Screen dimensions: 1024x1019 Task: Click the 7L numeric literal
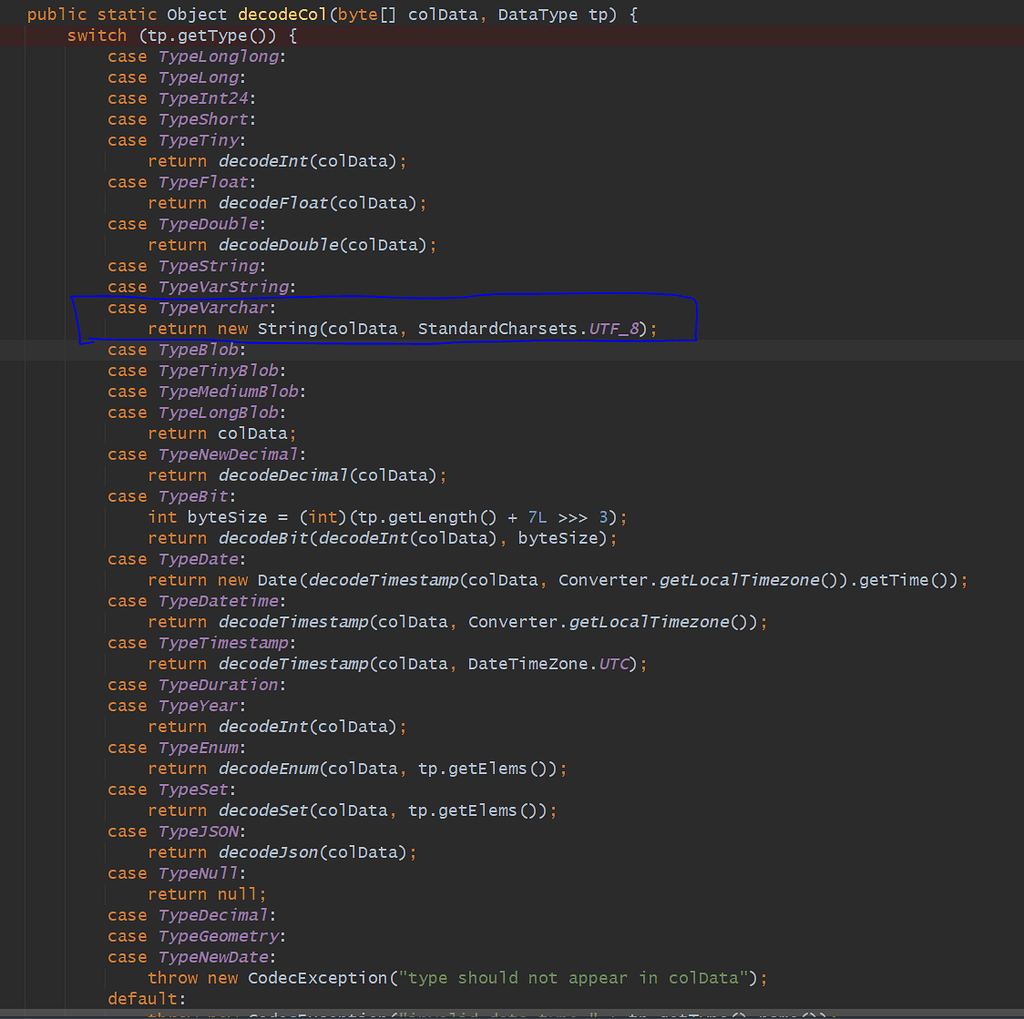pos(537,517)
